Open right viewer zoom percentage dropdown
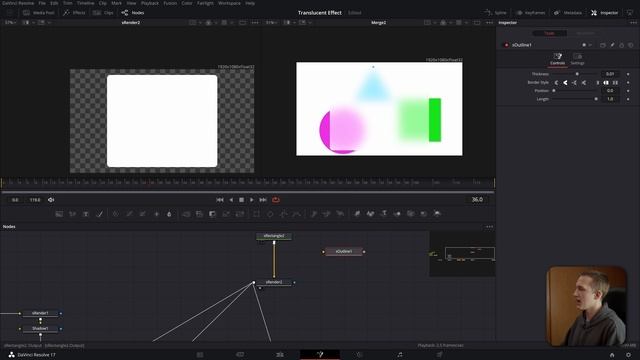The width and height of the screenshot is (640, 360). (x=272, y=23)
